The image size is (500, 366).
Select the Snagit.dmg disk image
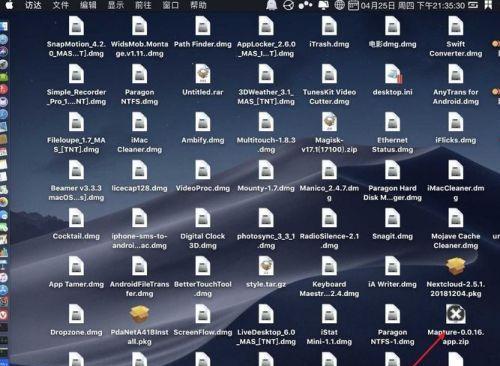point(392,218)
